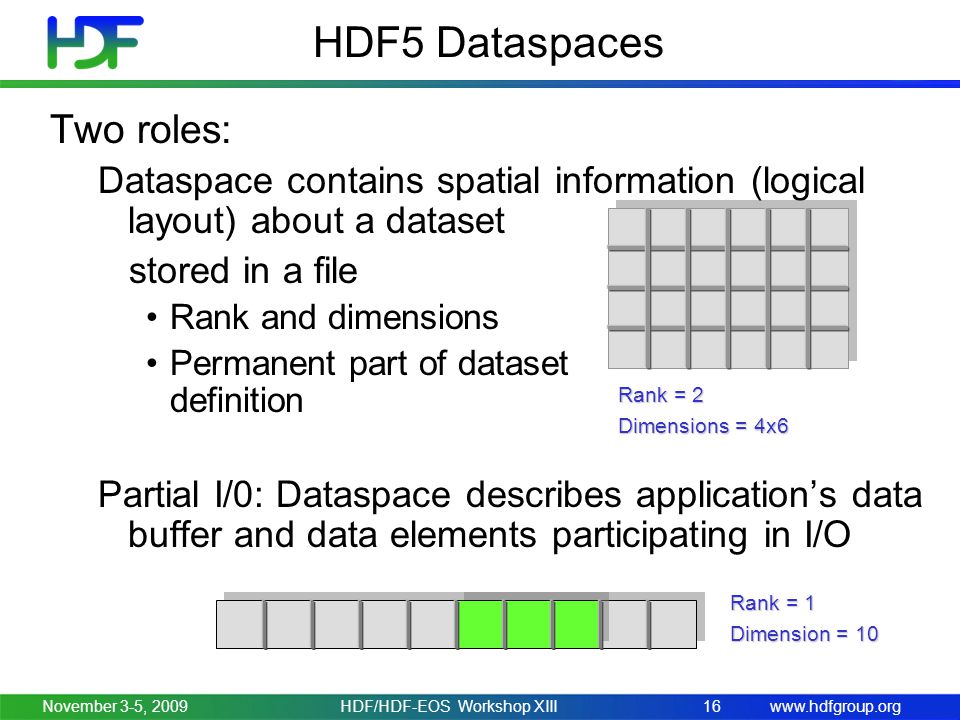
Task: Click the middle green cell in the array
Action: (530, 624)
